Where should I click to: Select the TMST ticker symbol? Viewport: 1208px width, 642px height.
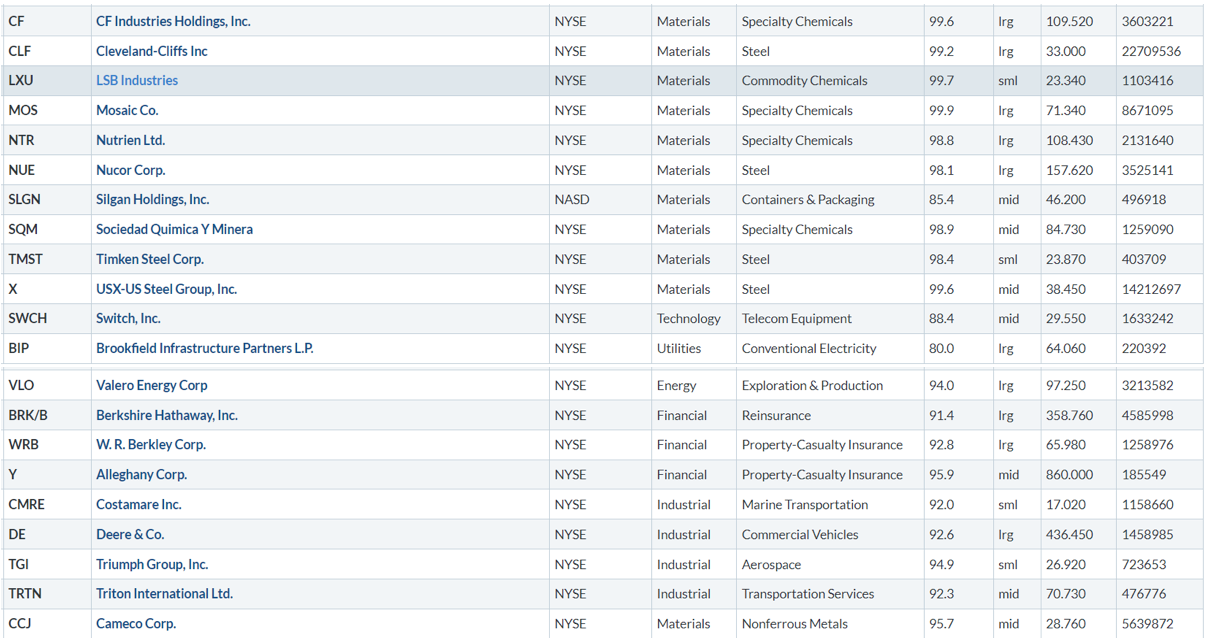point(26,260)
